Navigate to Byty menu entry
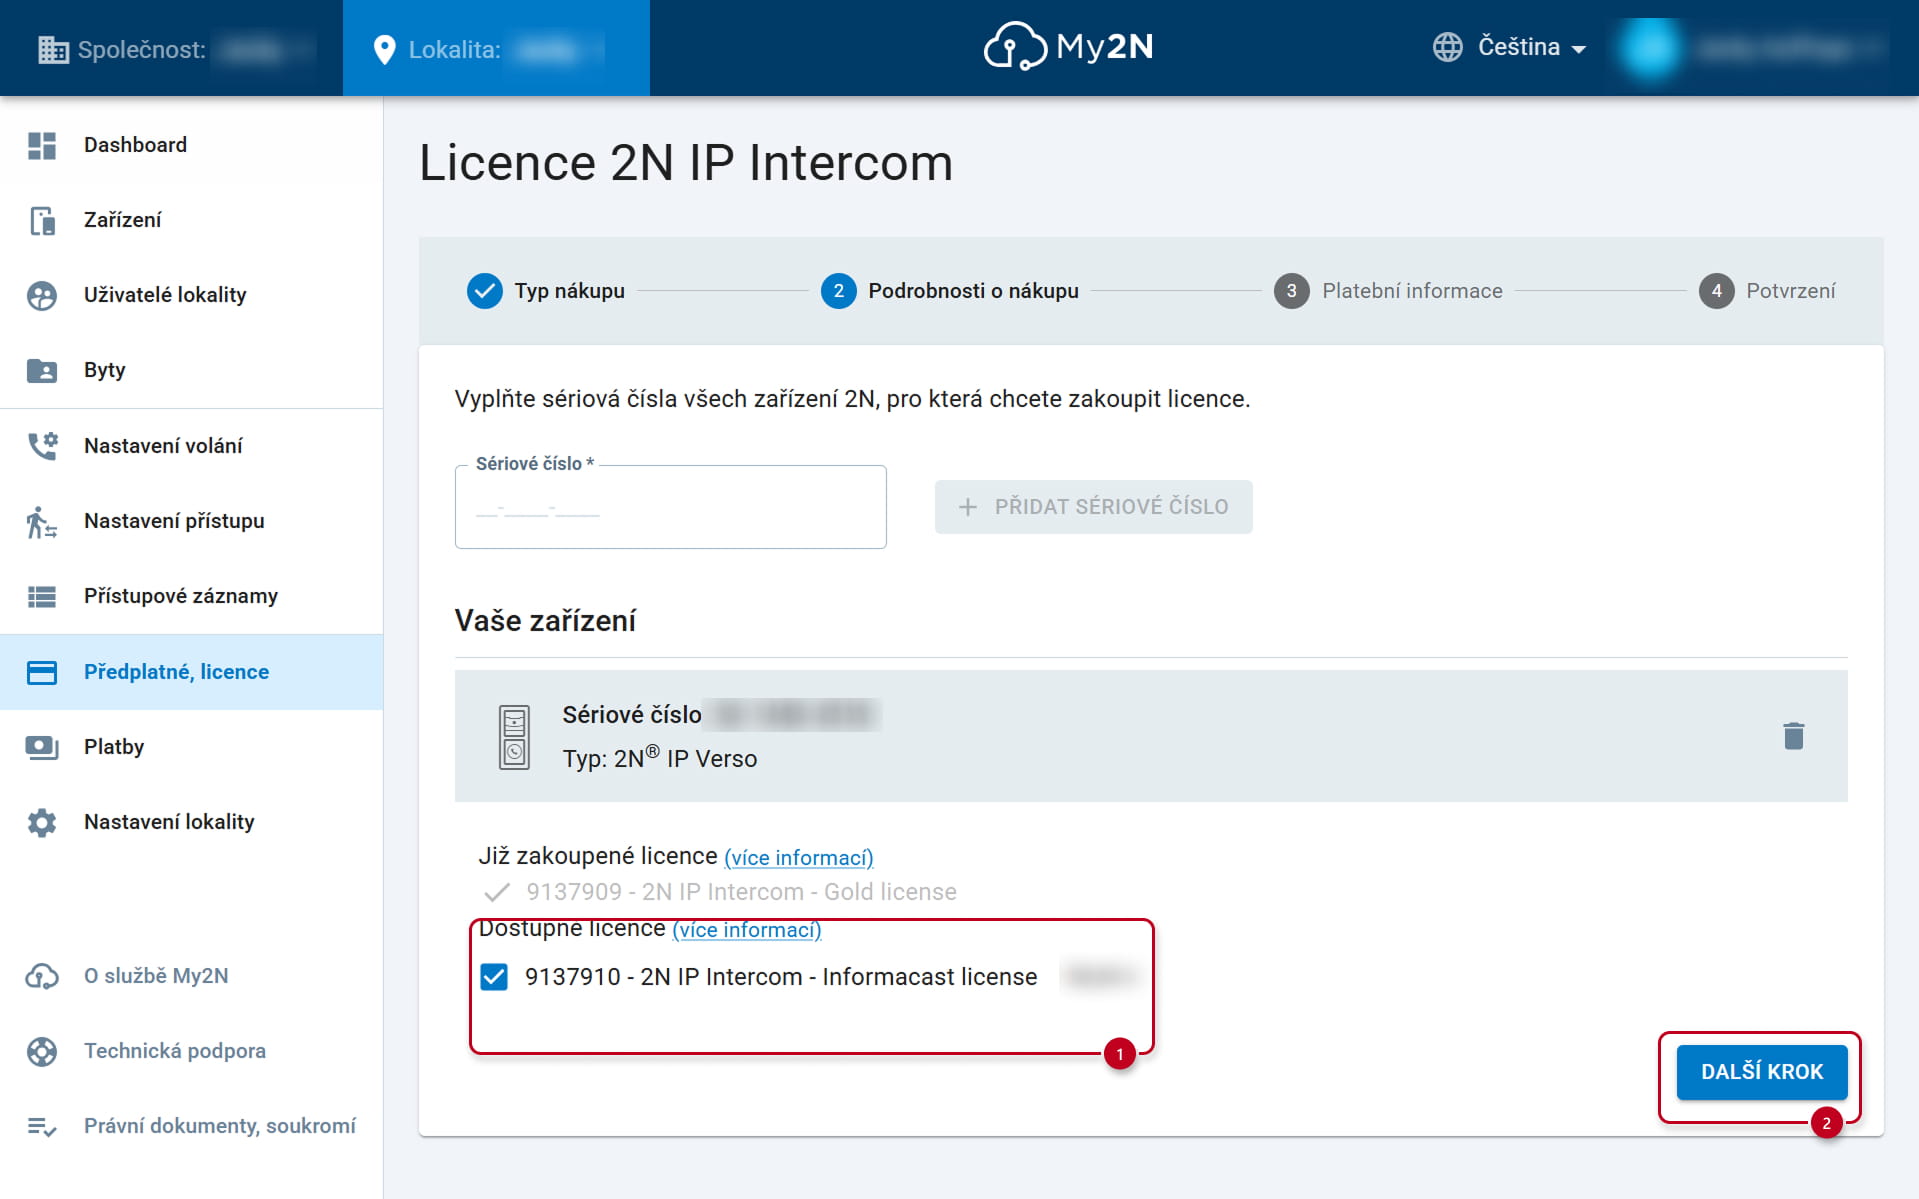The width and height of the screenshot is (1919, 1199). click(191, 370)
